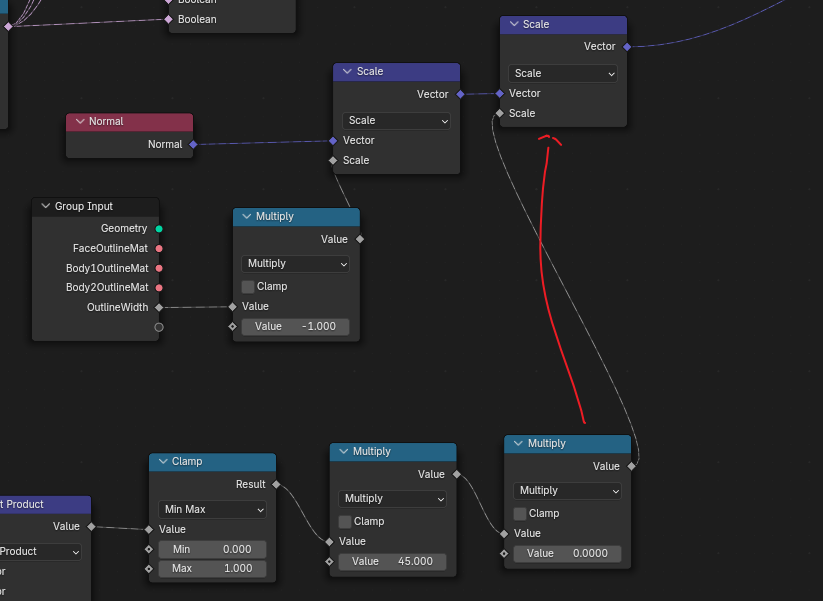This screenshot has height=601, width=823.
Task: Click the Body2OutlineMat output socket
Action: point(159,287)
